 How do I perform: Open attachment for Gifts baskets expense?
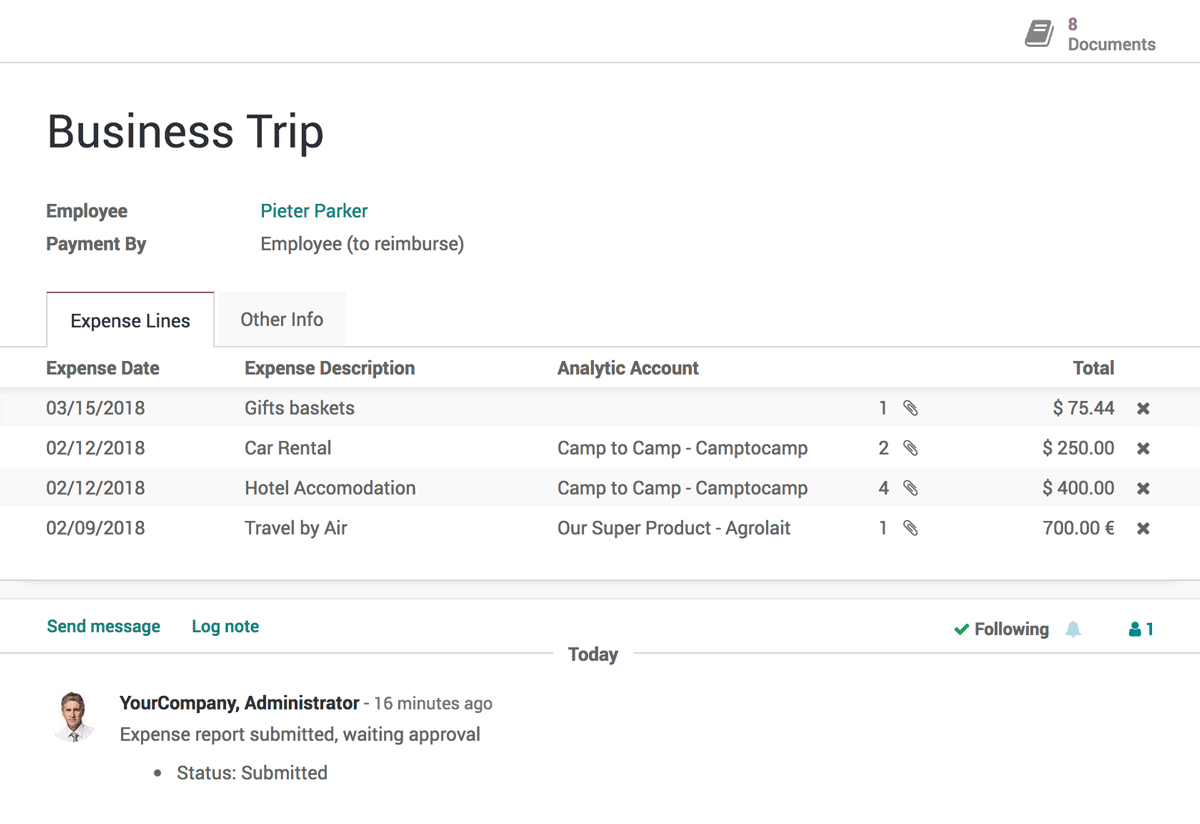(x=911, y=408)
